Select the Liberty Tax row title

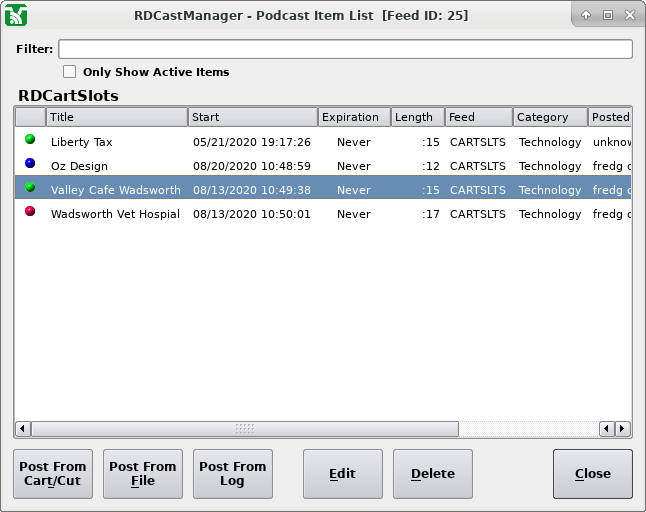pos(82,142)
